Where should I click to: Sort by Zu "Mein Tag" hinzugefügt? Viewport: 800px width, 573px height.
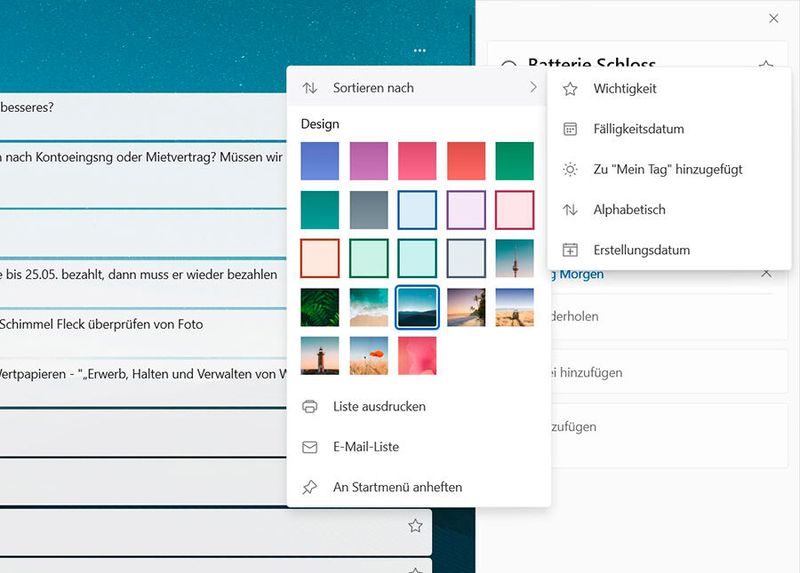(x=669, y=169)
